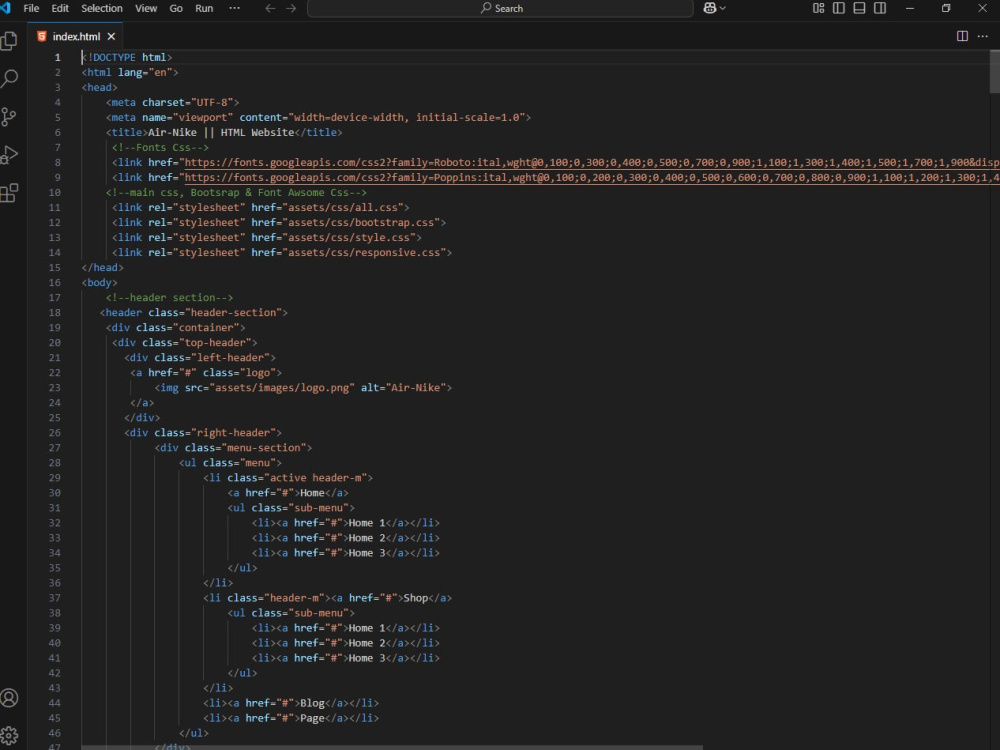
Task: Expand the Copilot dropdown chevron
Action: (723, 8)
